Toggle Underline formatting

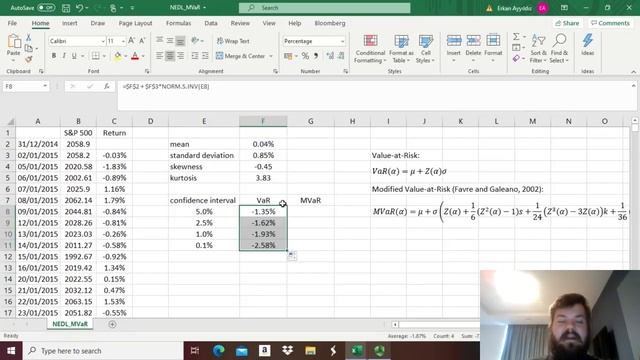(x=74, y=56)
